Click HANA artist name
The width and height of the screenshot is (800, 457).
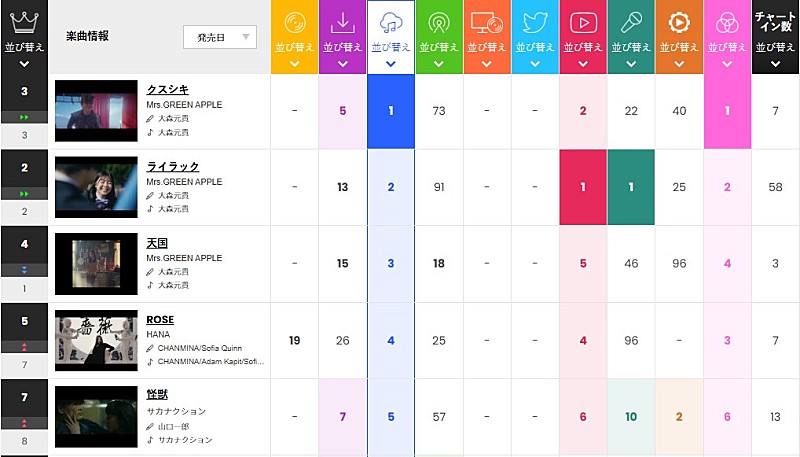tap(158, 334)
